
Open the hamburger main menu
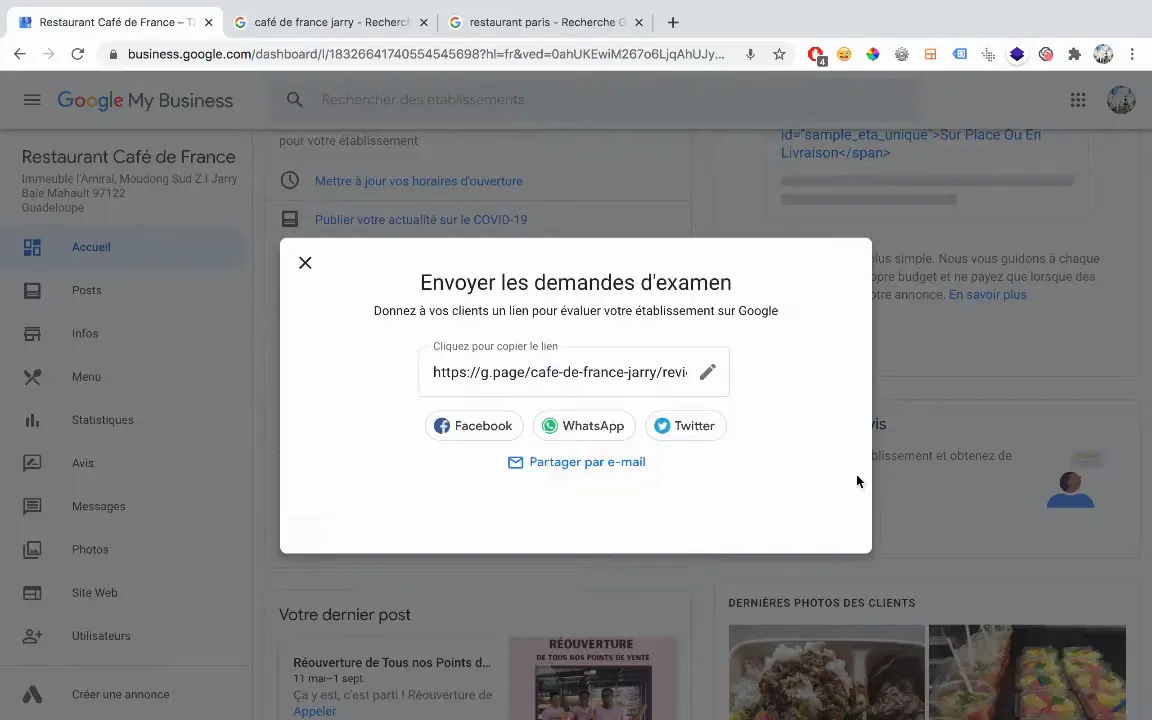[32, 100]
